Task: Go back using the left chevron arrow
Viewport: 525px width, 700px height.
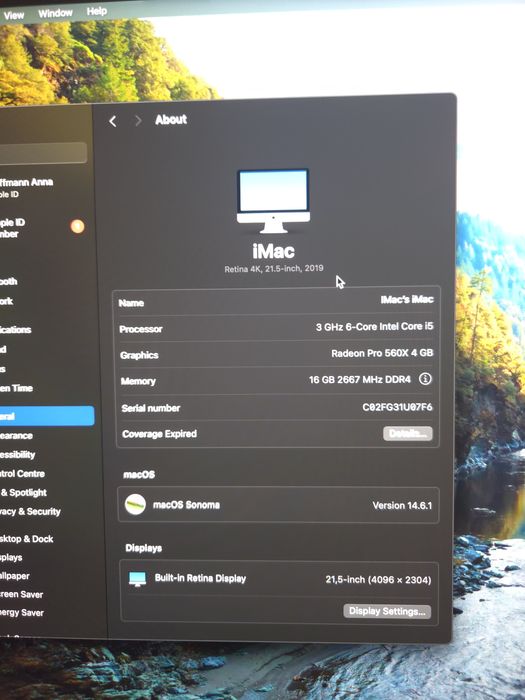Action: click(112, 121)
